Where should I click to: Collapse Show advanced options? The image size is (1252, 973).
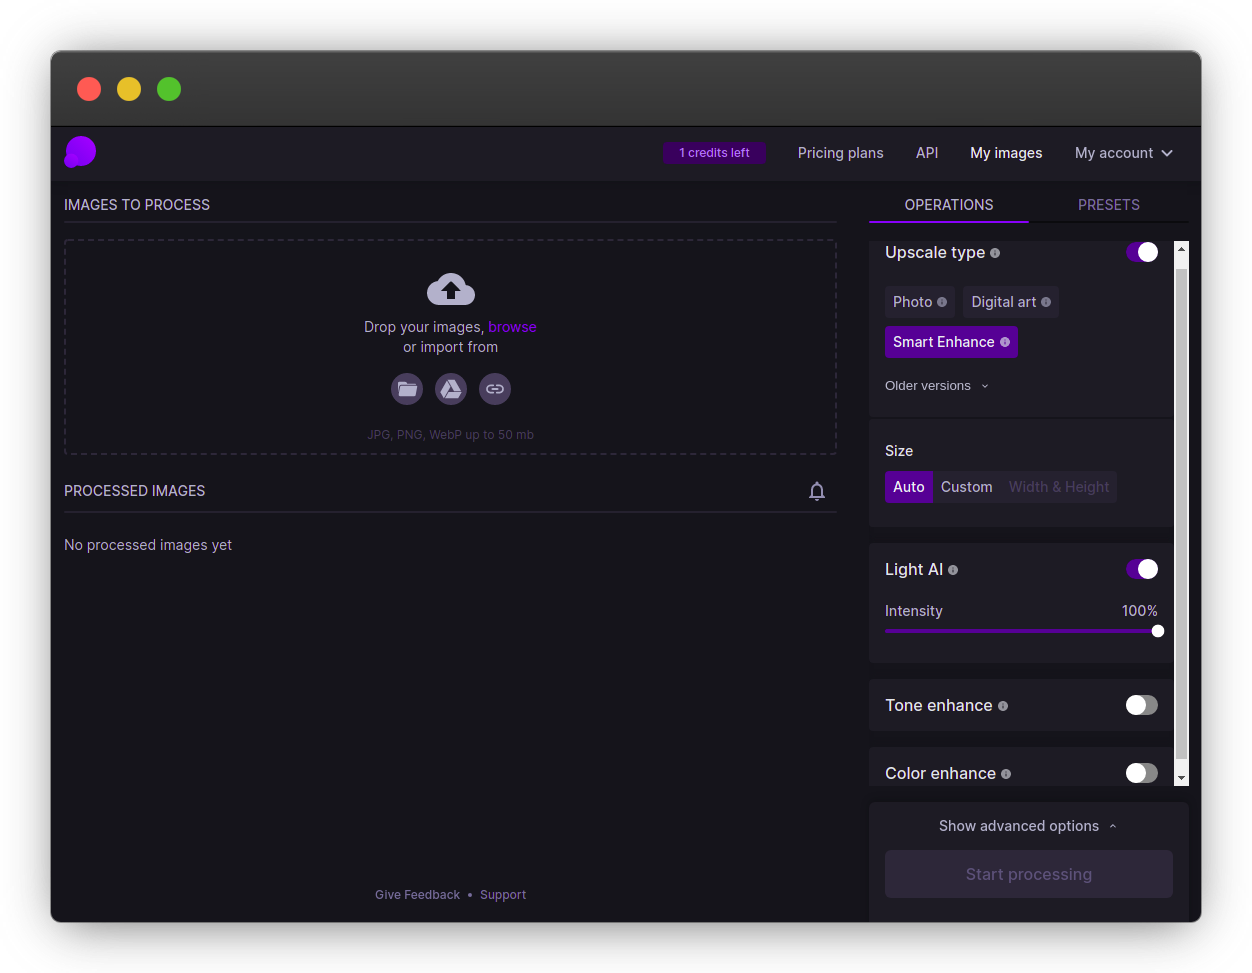[1028, 826]
